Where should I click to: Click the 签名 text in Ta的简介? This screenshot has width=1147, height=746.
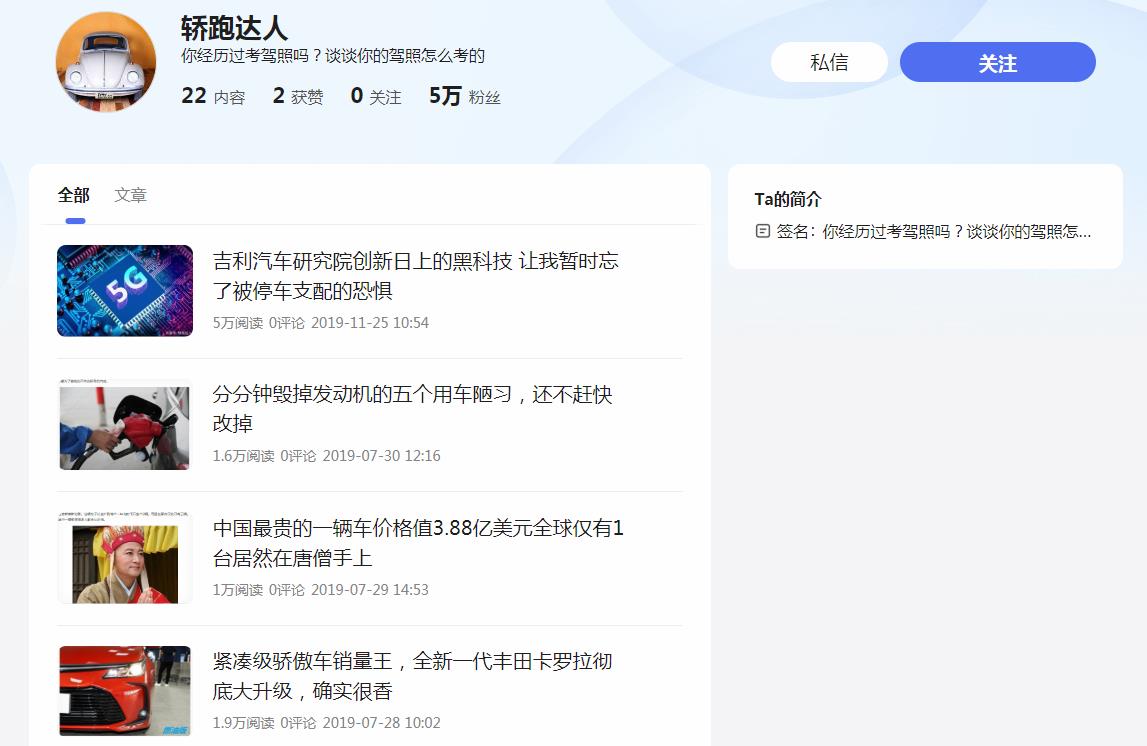(933, 232)
